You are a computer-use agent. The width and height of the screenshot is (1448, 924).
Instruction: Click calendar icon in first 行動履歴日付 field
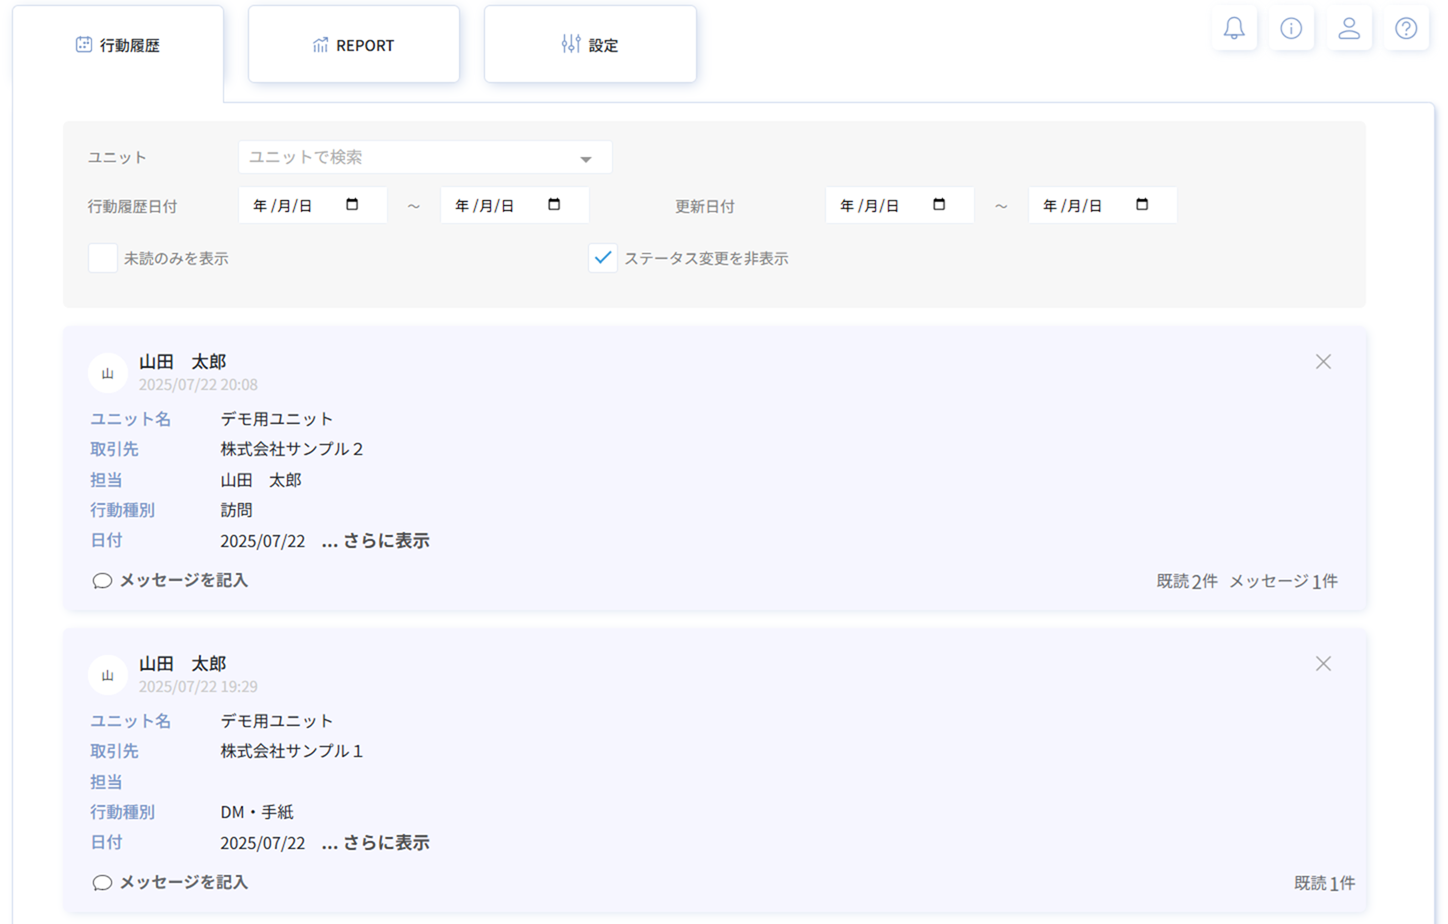click(352, 205)
